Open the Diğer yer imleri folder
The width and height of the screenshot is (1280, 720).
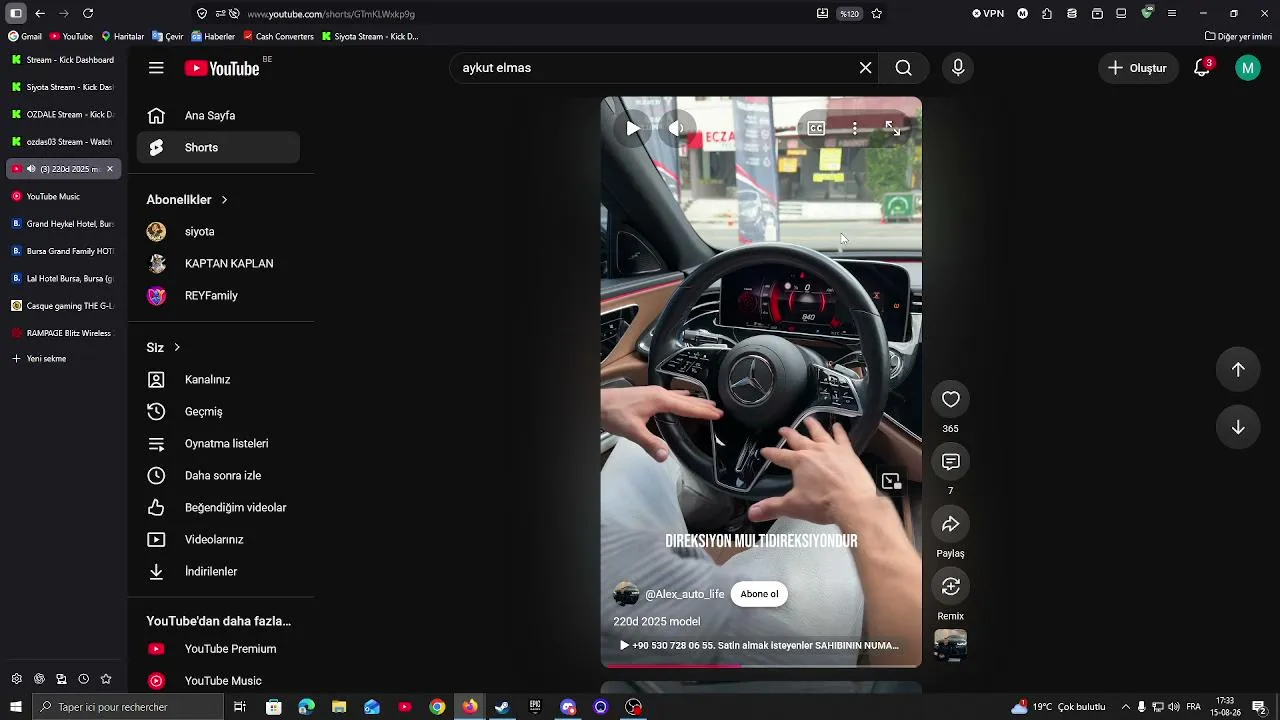(1238, 37)
